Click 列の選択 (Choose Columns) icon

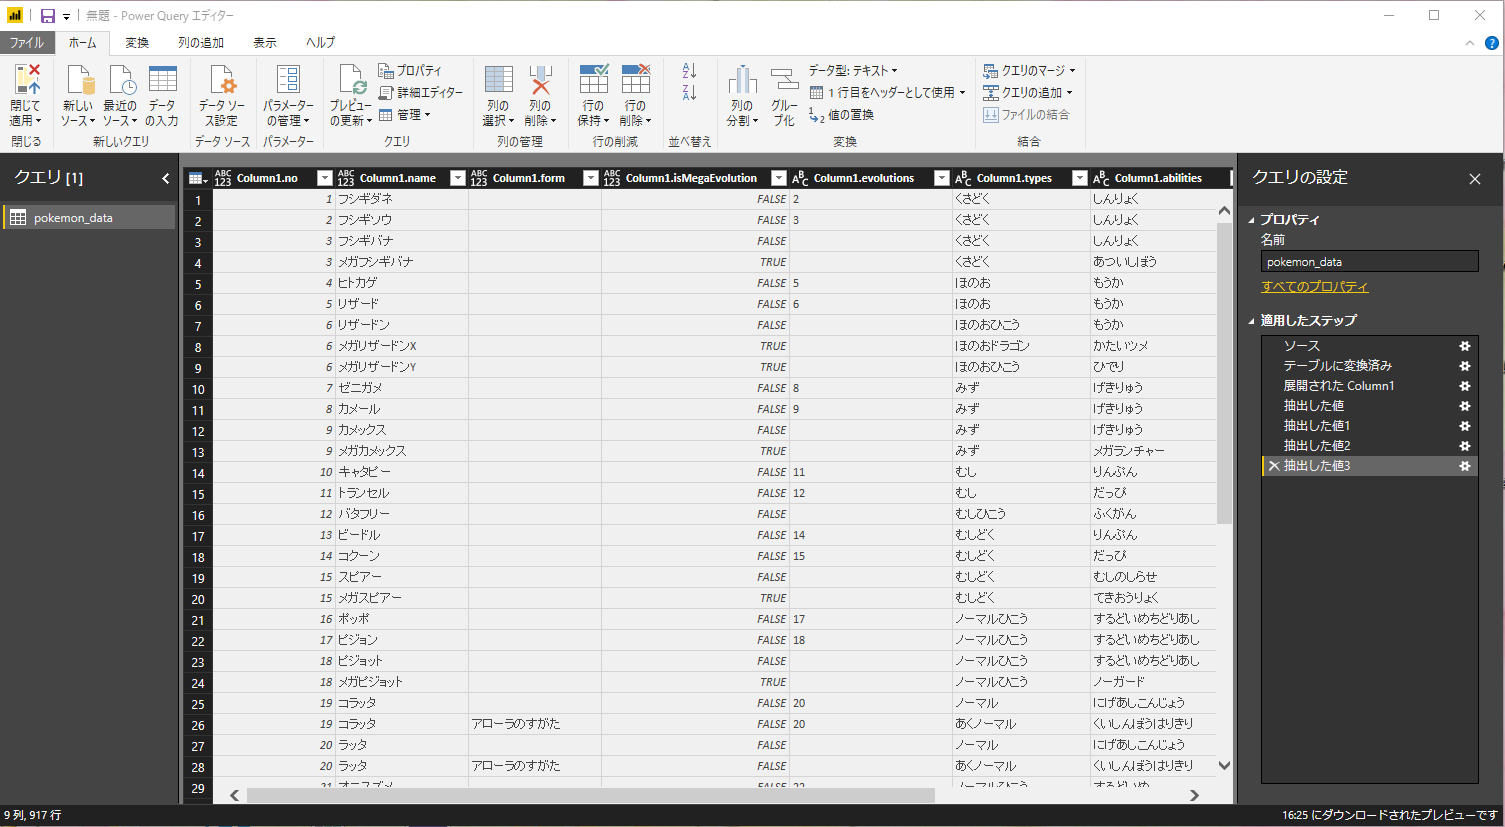tap(498, 80)
